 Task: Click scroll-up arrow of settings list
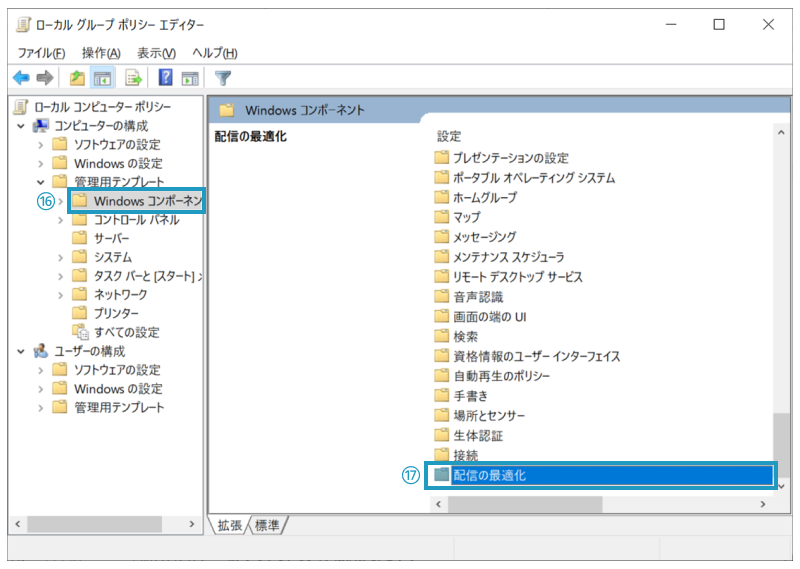[x=781, y=133]
